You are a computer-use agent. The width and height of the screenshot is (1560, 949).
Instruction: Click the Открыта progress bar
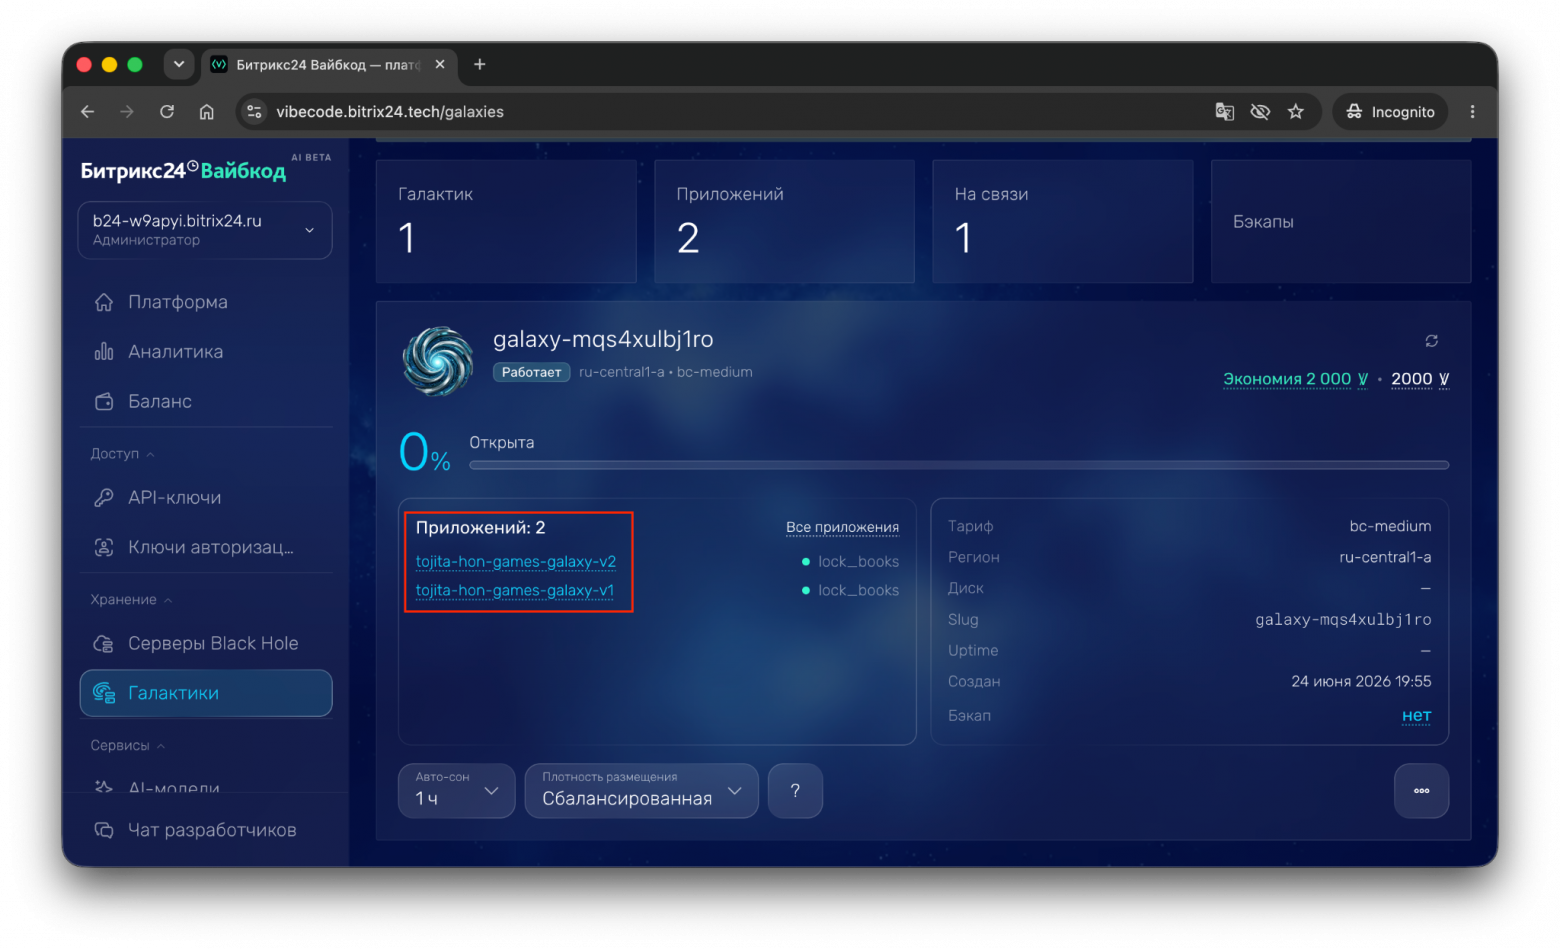click(959, 465)
